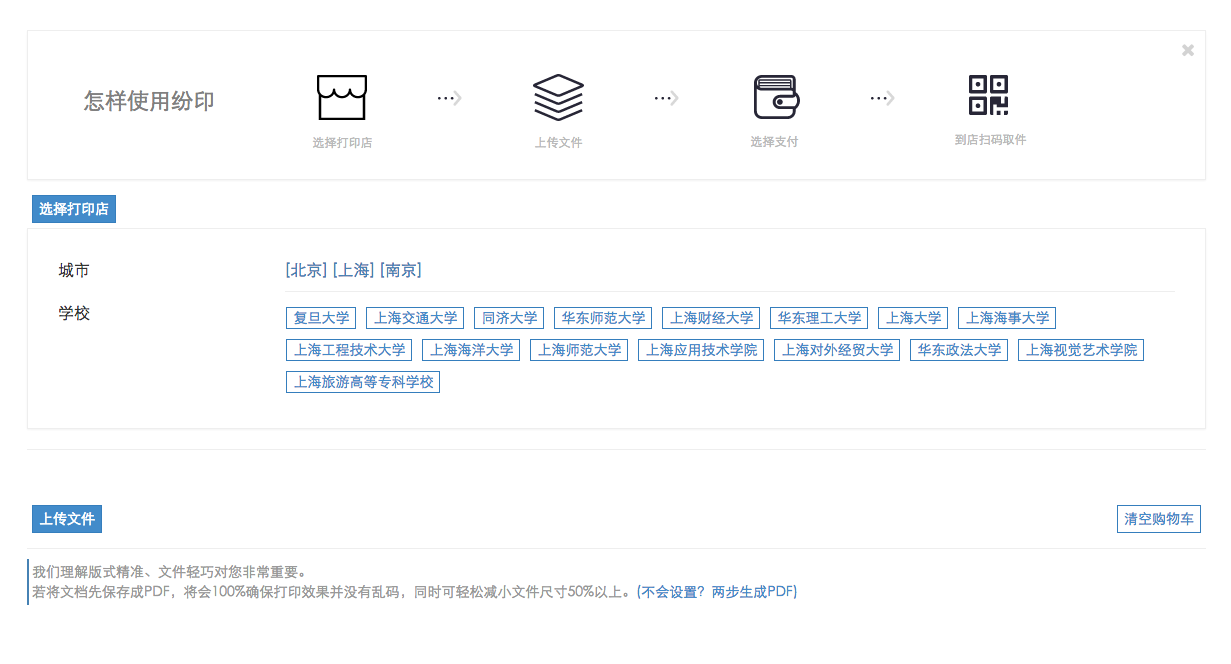This screenshot has height=664, width=1231.
Task: Select the 北京 city link
Action: (x=306, y=270)
